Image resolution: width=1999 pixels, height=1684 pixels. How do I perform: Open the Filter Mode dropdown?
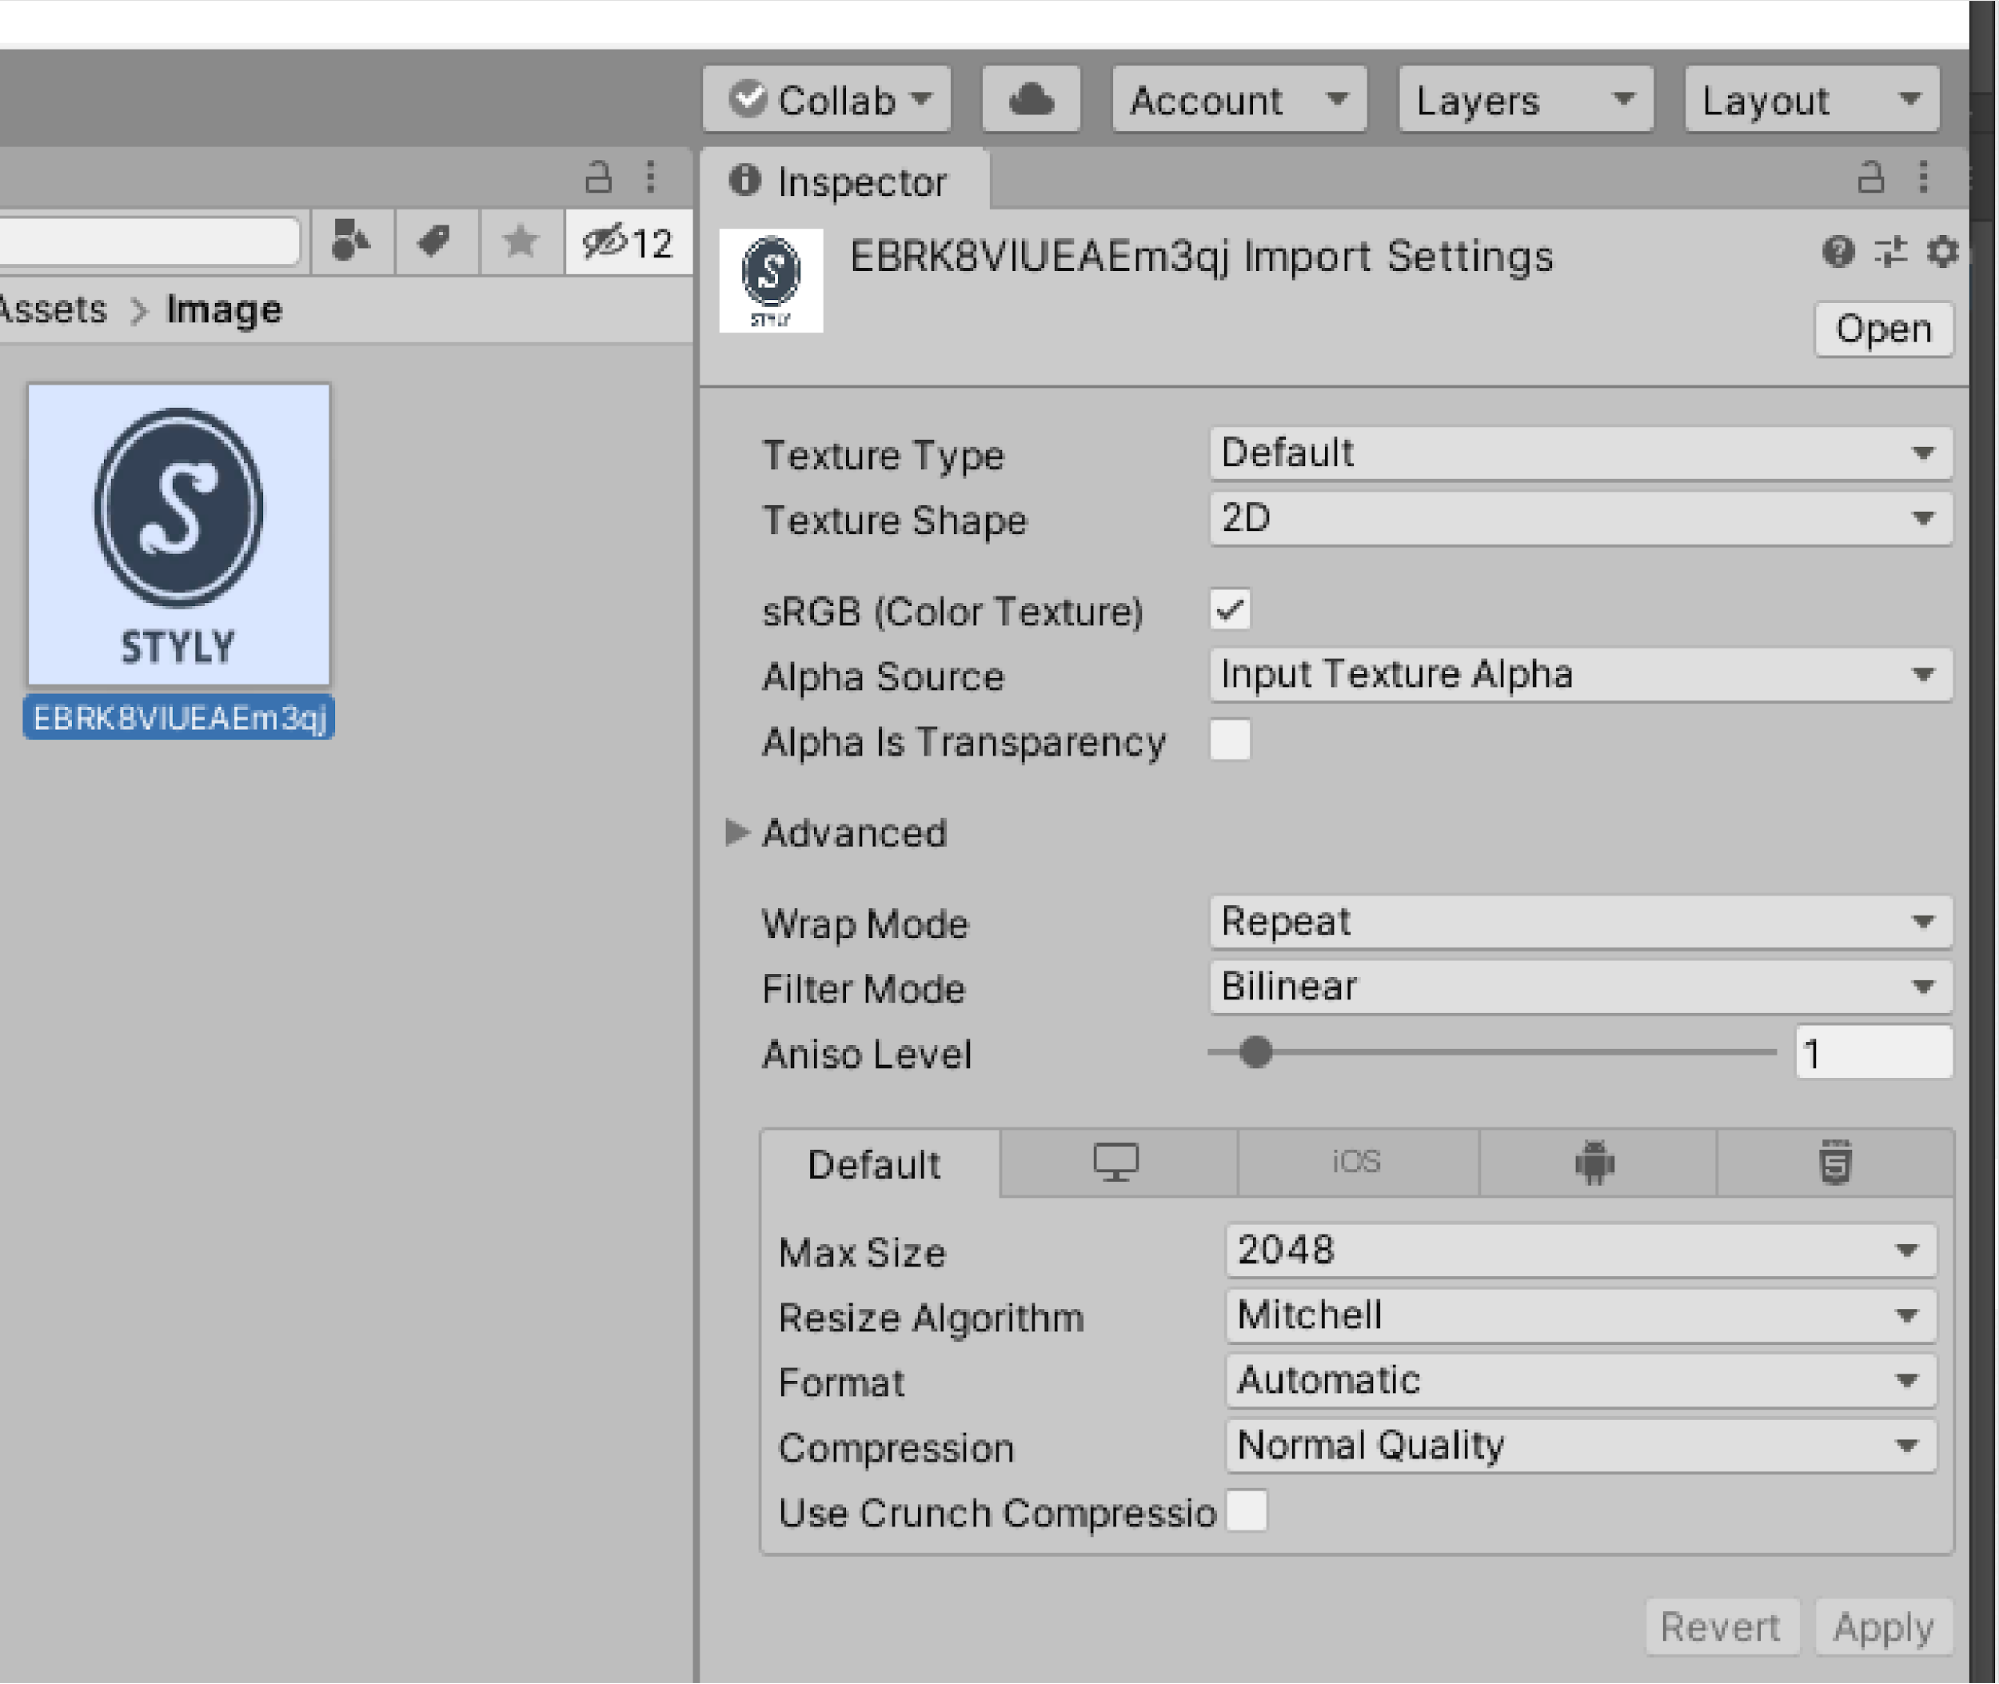point(1580,987)
